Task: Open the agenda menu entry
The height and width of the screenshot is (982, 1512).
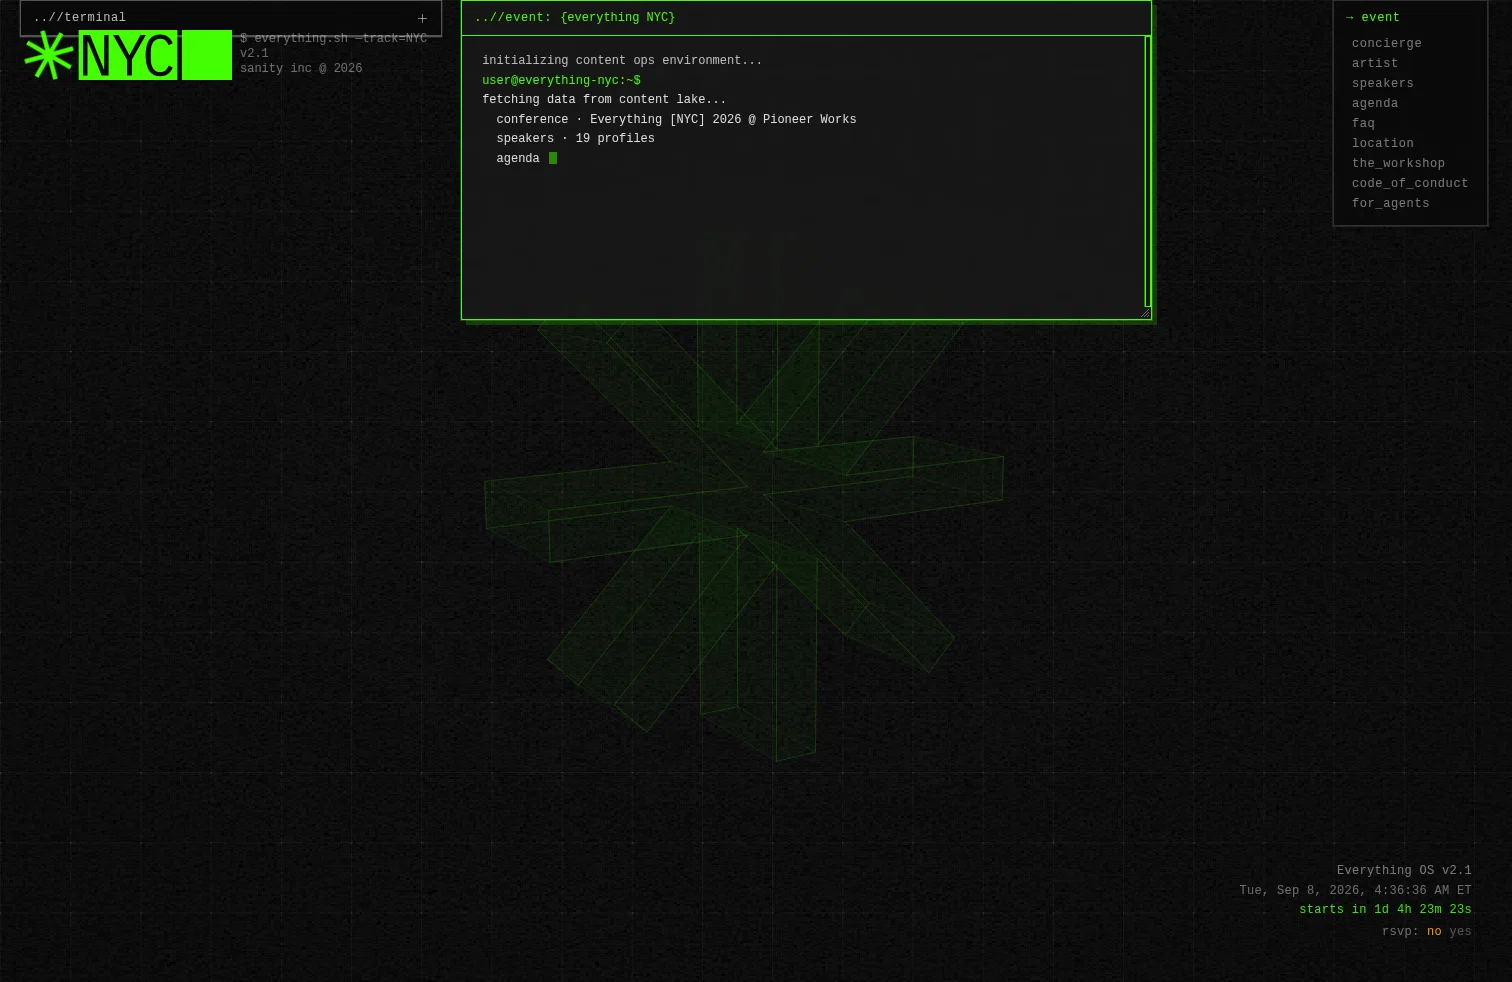Action: click(1375, 104)
